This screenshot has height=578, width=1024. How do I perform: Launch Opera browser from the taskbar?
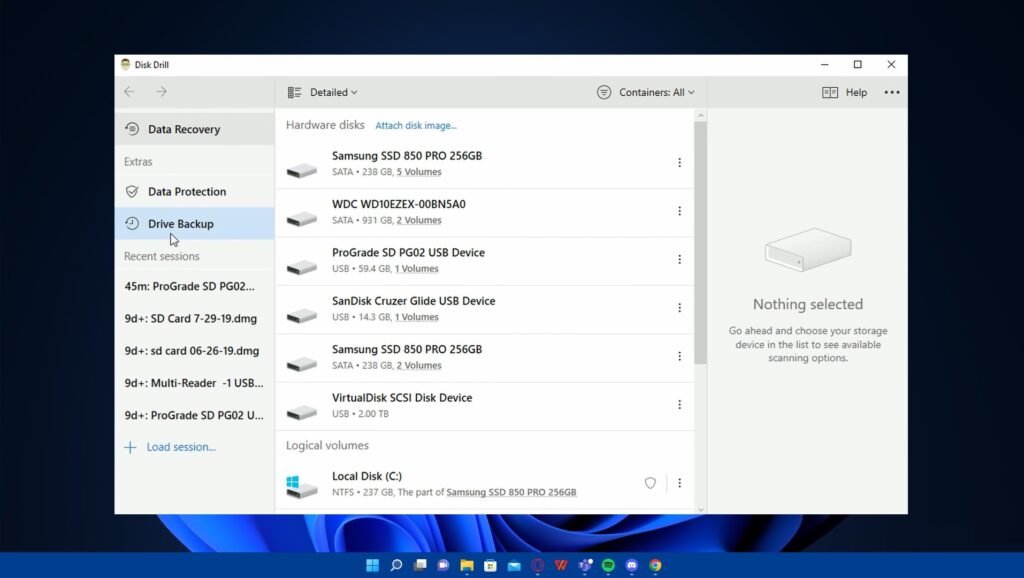point(537,566)
